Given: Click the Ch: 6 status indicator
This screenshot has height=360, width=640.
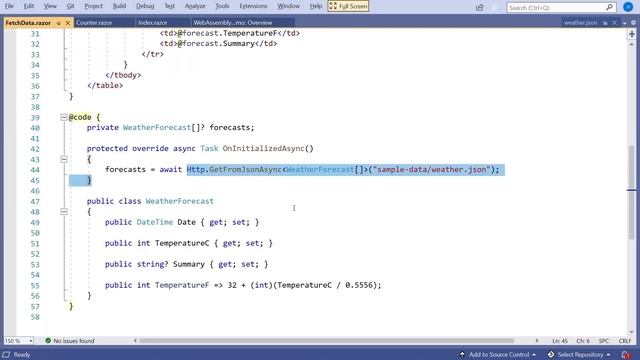Looking at the screenshot, I should point(583,341).
